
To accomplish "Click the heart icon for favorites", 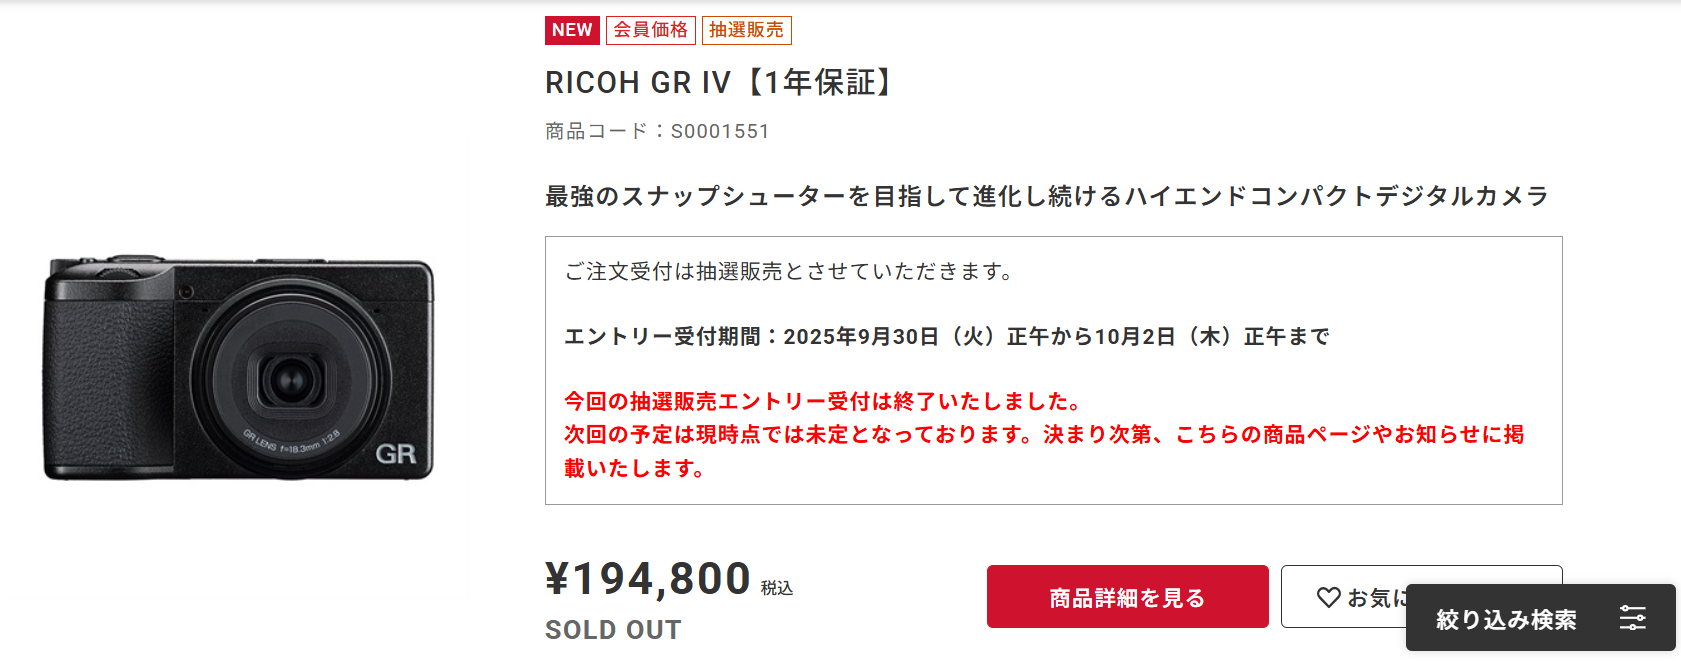I will (x=1328, y=597).
